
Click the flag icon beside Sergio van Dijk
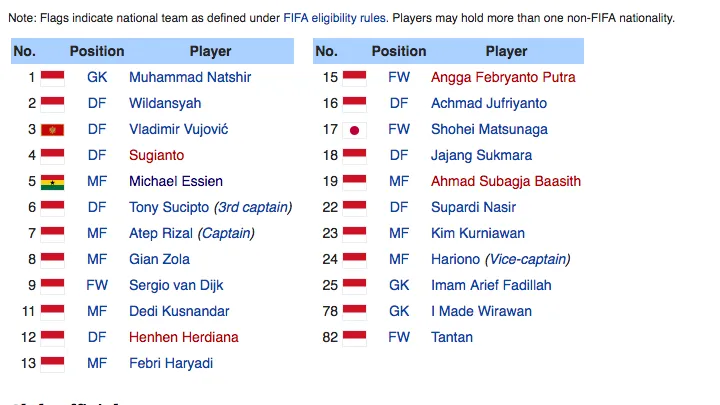pos(53,285)
